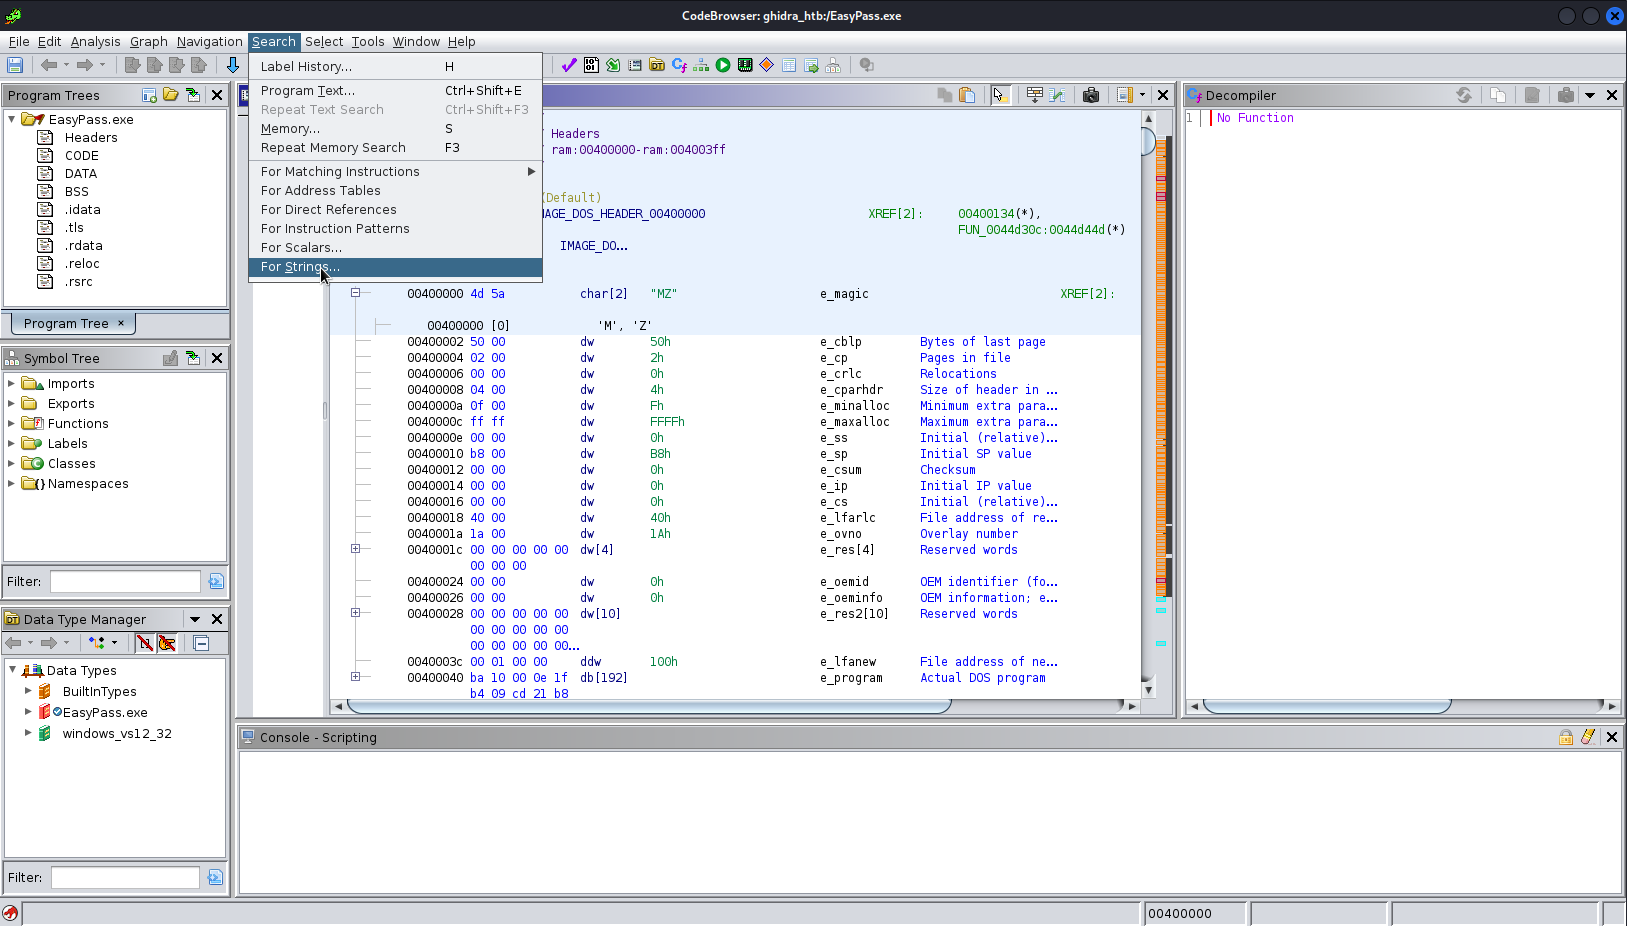Viewport: 1627px width, 926px height.
Task: Collapse the EasyPass.exe program tree root
Action: pos(12,119)
